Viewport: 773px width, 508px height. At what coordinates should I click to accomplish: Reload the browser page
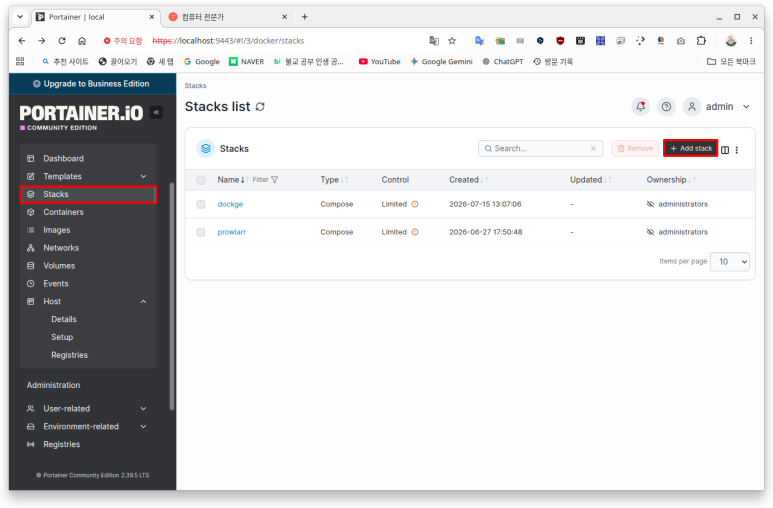pyautogui.click(x=62, y=41)
